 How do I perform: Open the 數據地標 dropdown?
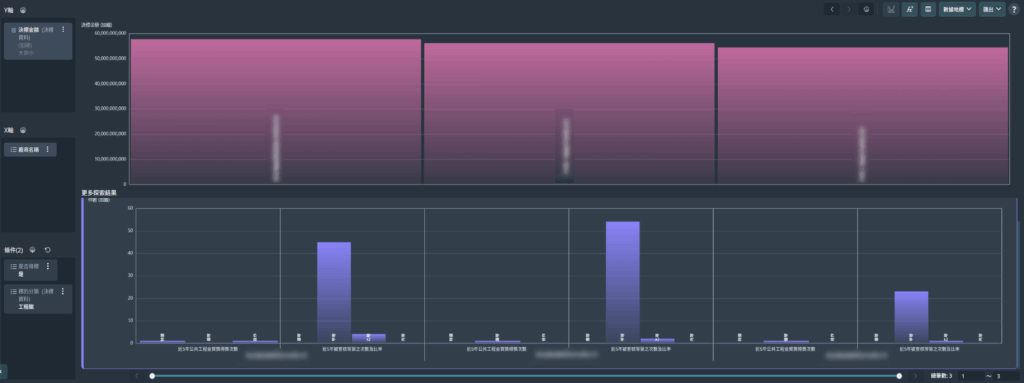pyautogui.click(x=957, y=10)
